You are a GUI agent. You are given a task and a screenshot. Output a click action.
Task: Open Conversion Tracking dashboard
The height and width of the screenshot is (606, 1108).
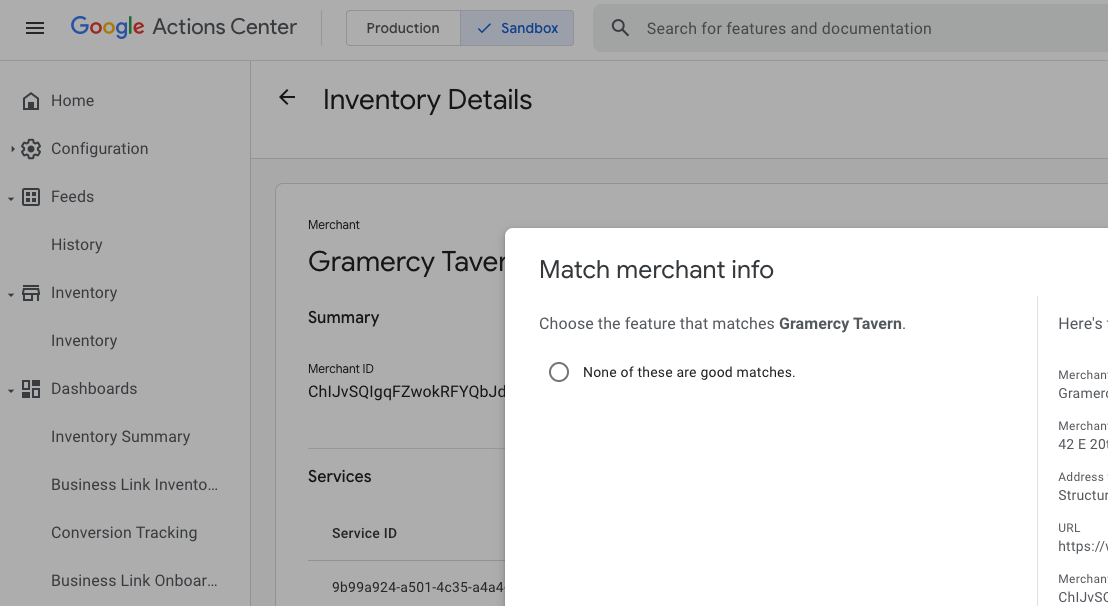(x=124, y=533)
